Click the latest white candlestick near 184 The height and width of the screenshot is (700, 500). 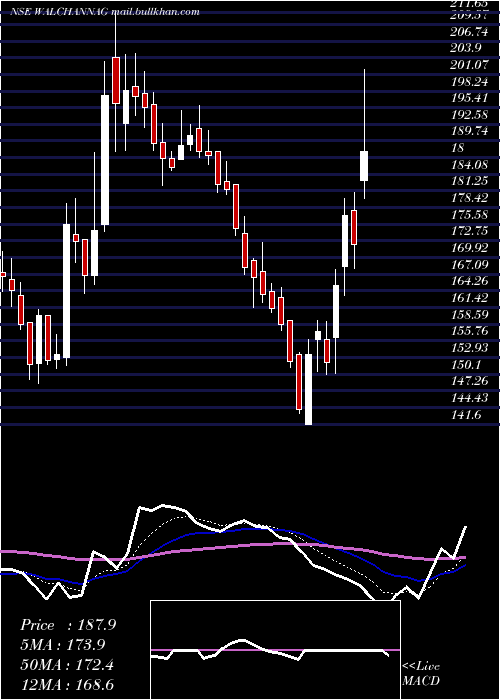[x=364, y=166]
